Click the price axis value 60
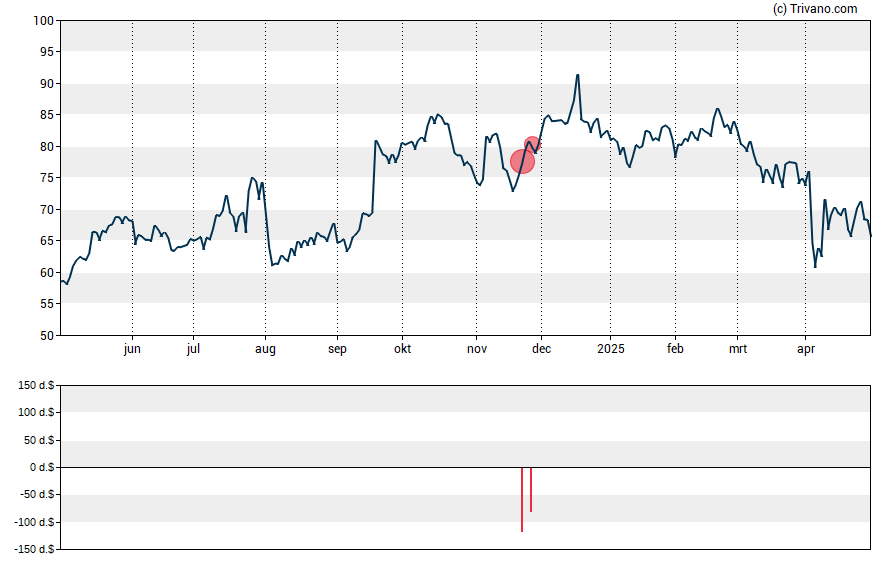 pos(47,272)
